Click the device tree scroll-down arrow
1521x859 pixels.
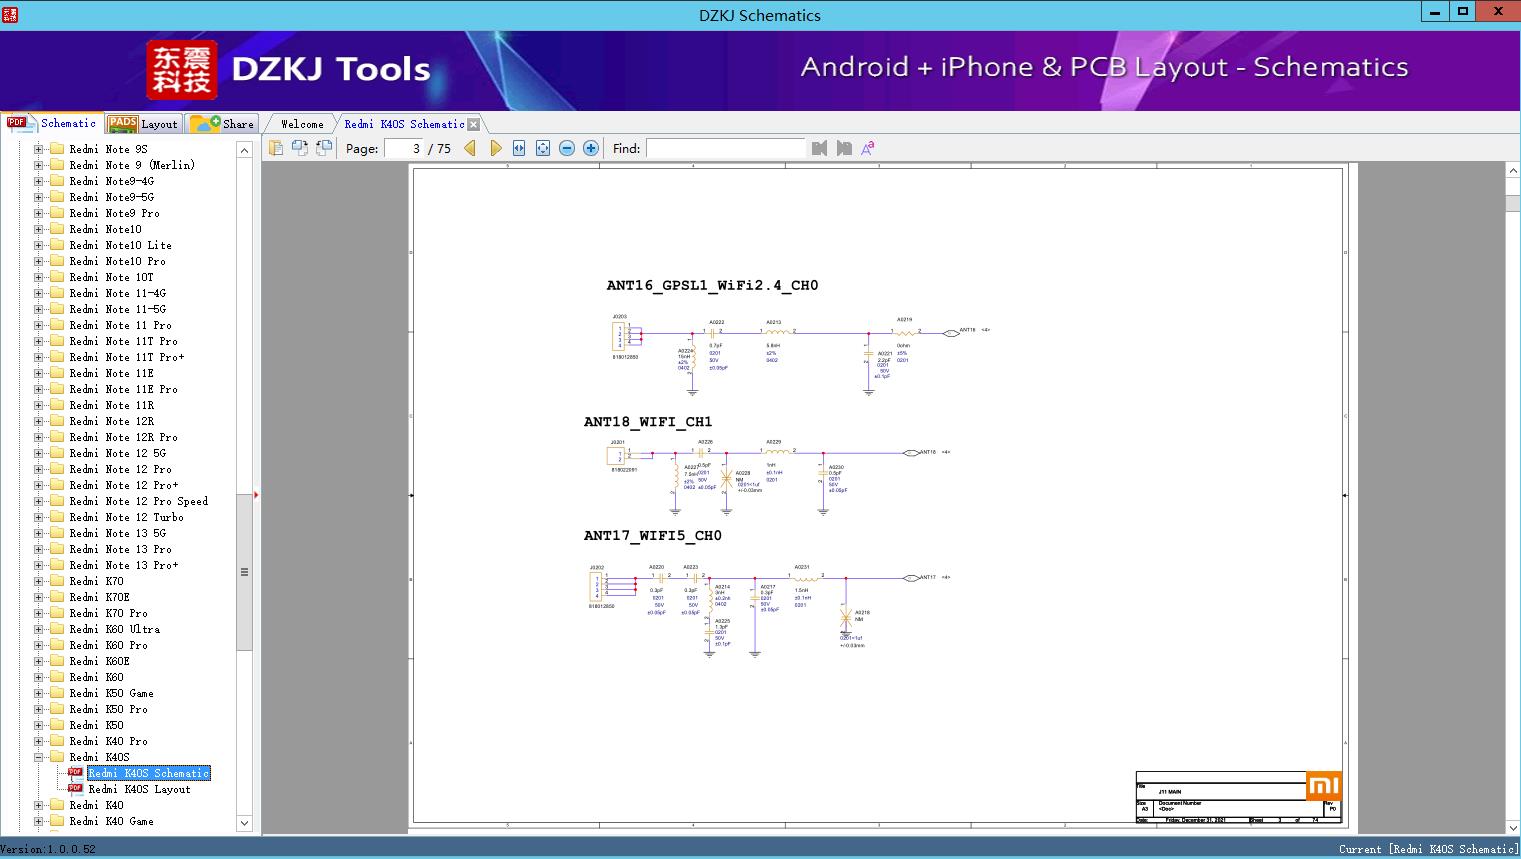point(244,823)
